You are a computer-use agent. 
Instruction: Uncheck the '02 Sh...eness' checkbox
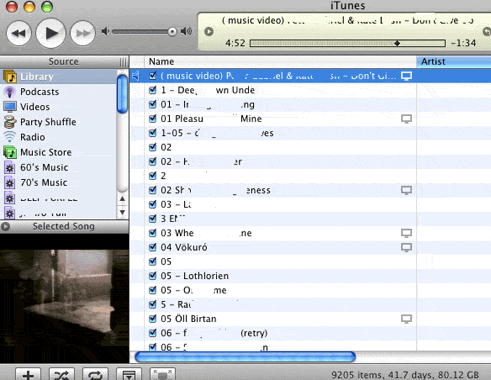tap(153, 190)
